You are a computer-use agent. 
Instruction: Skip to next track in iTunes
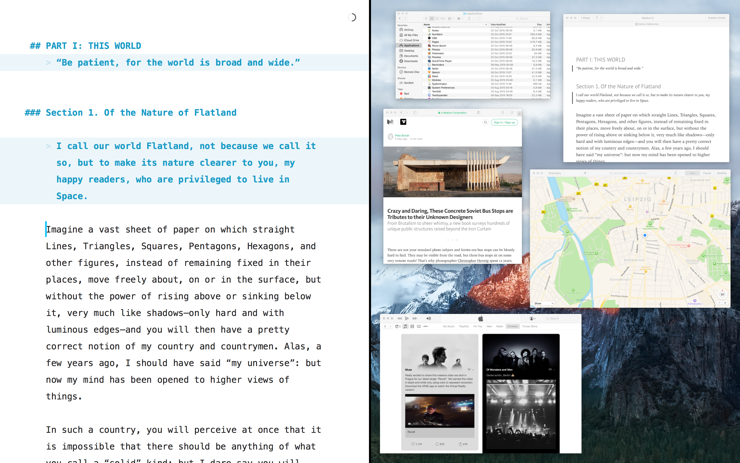point(414,319)
